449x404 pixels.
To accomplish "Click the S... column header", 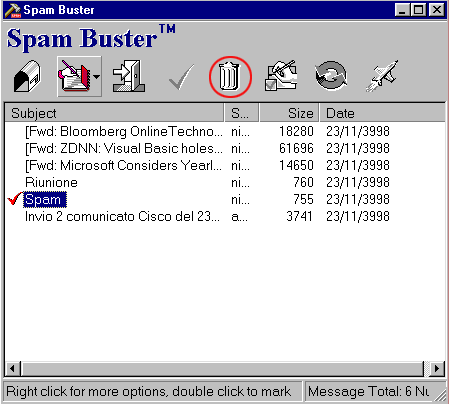I will (x=242, y=113).
